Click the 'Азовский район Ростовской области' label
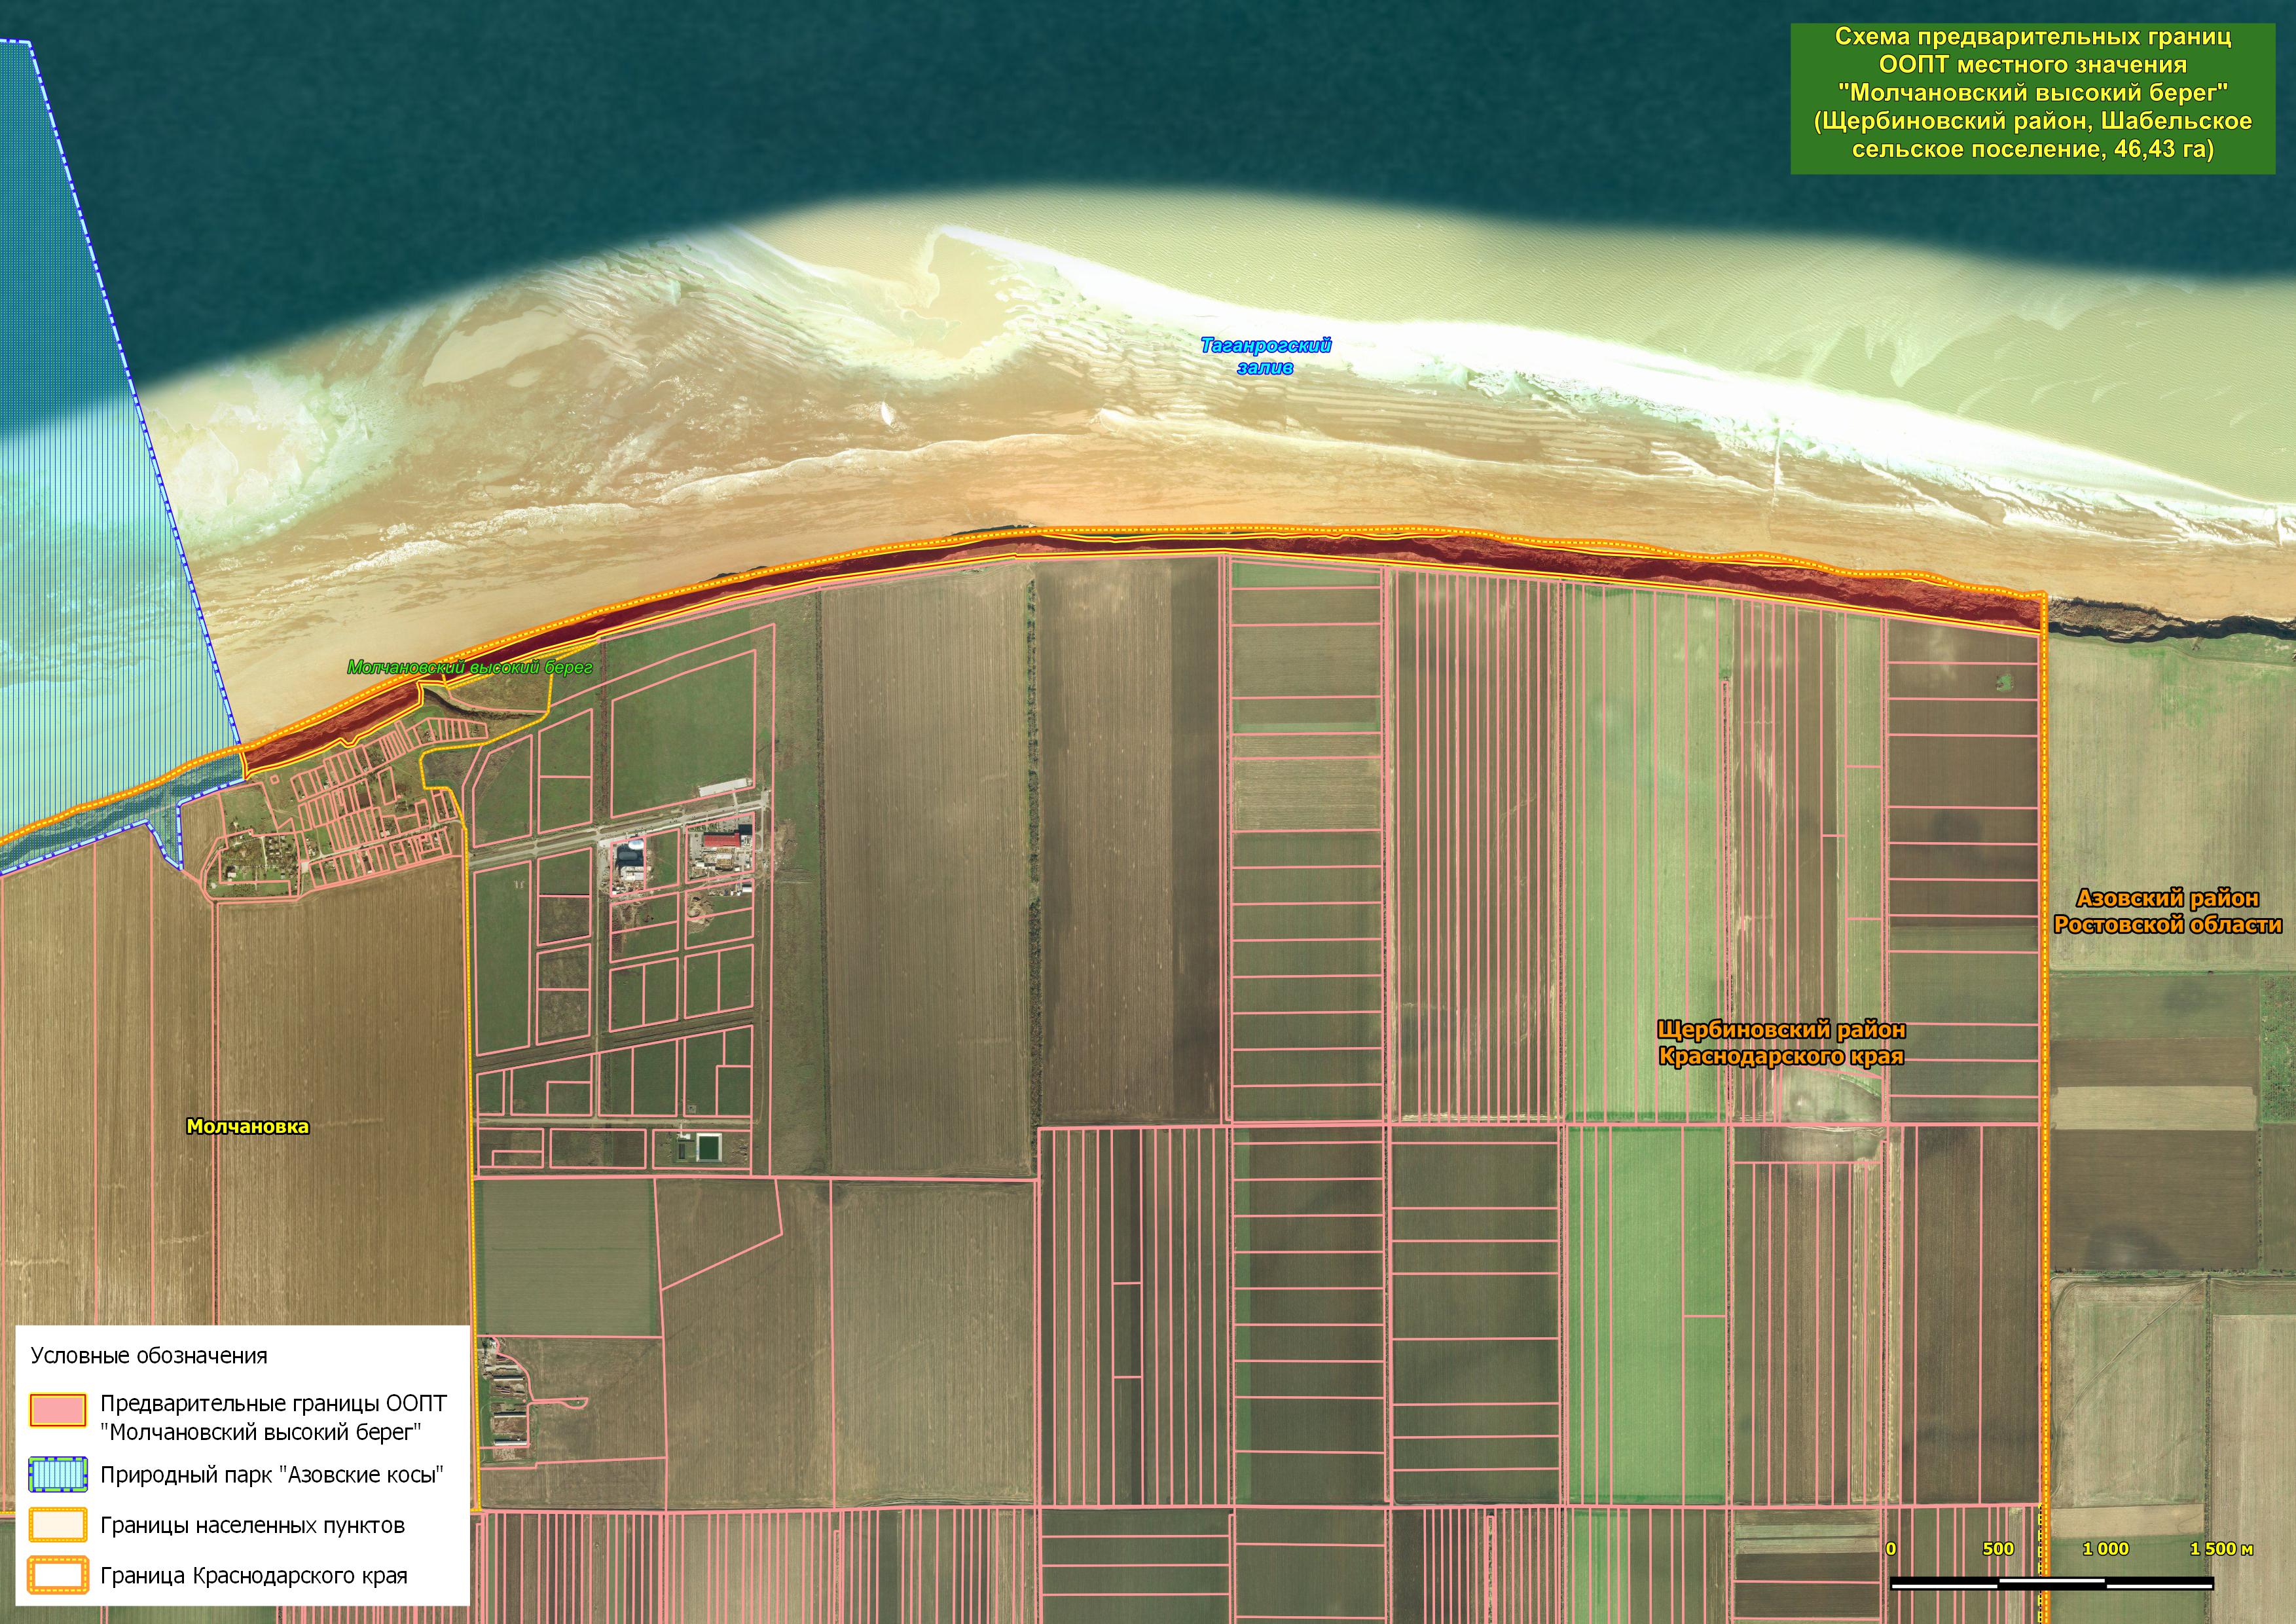The image size is (2296, 1624). point(2168,911)
